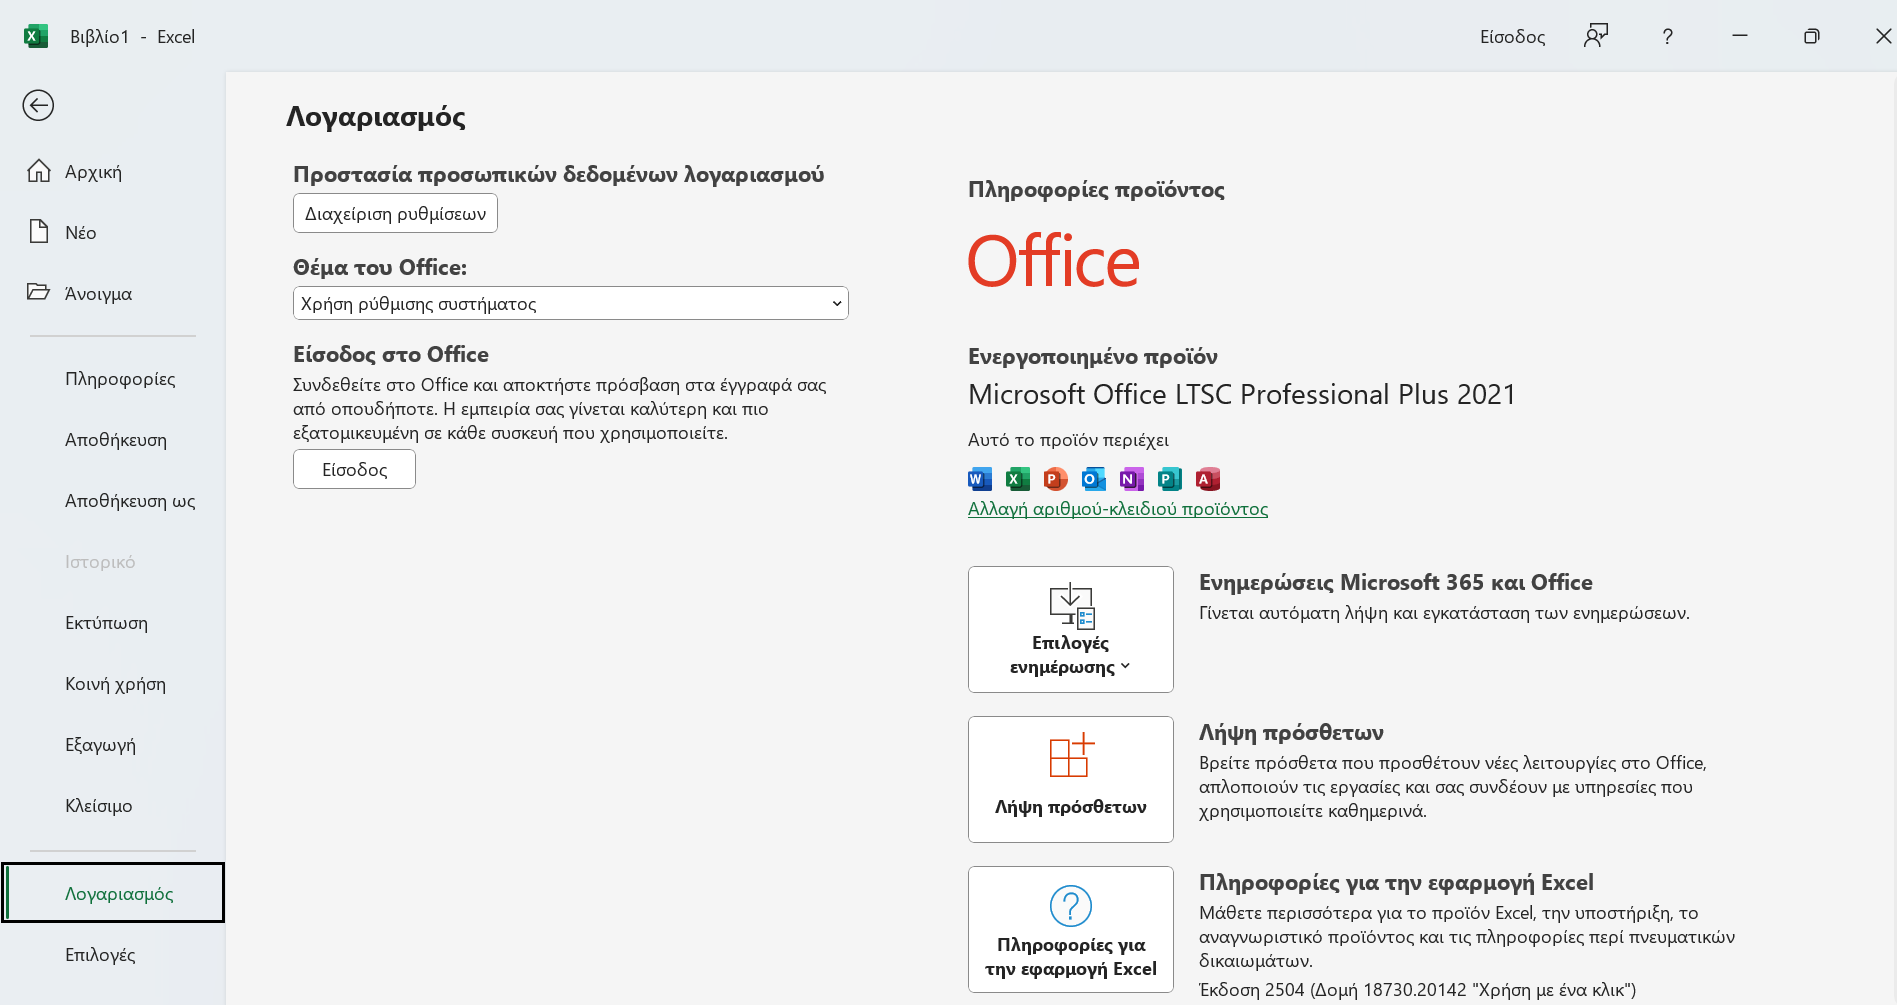Click the Άνοιγμα open folder icon
Viewport: 1897px width, 1005px height.
(x=39, y=292)
